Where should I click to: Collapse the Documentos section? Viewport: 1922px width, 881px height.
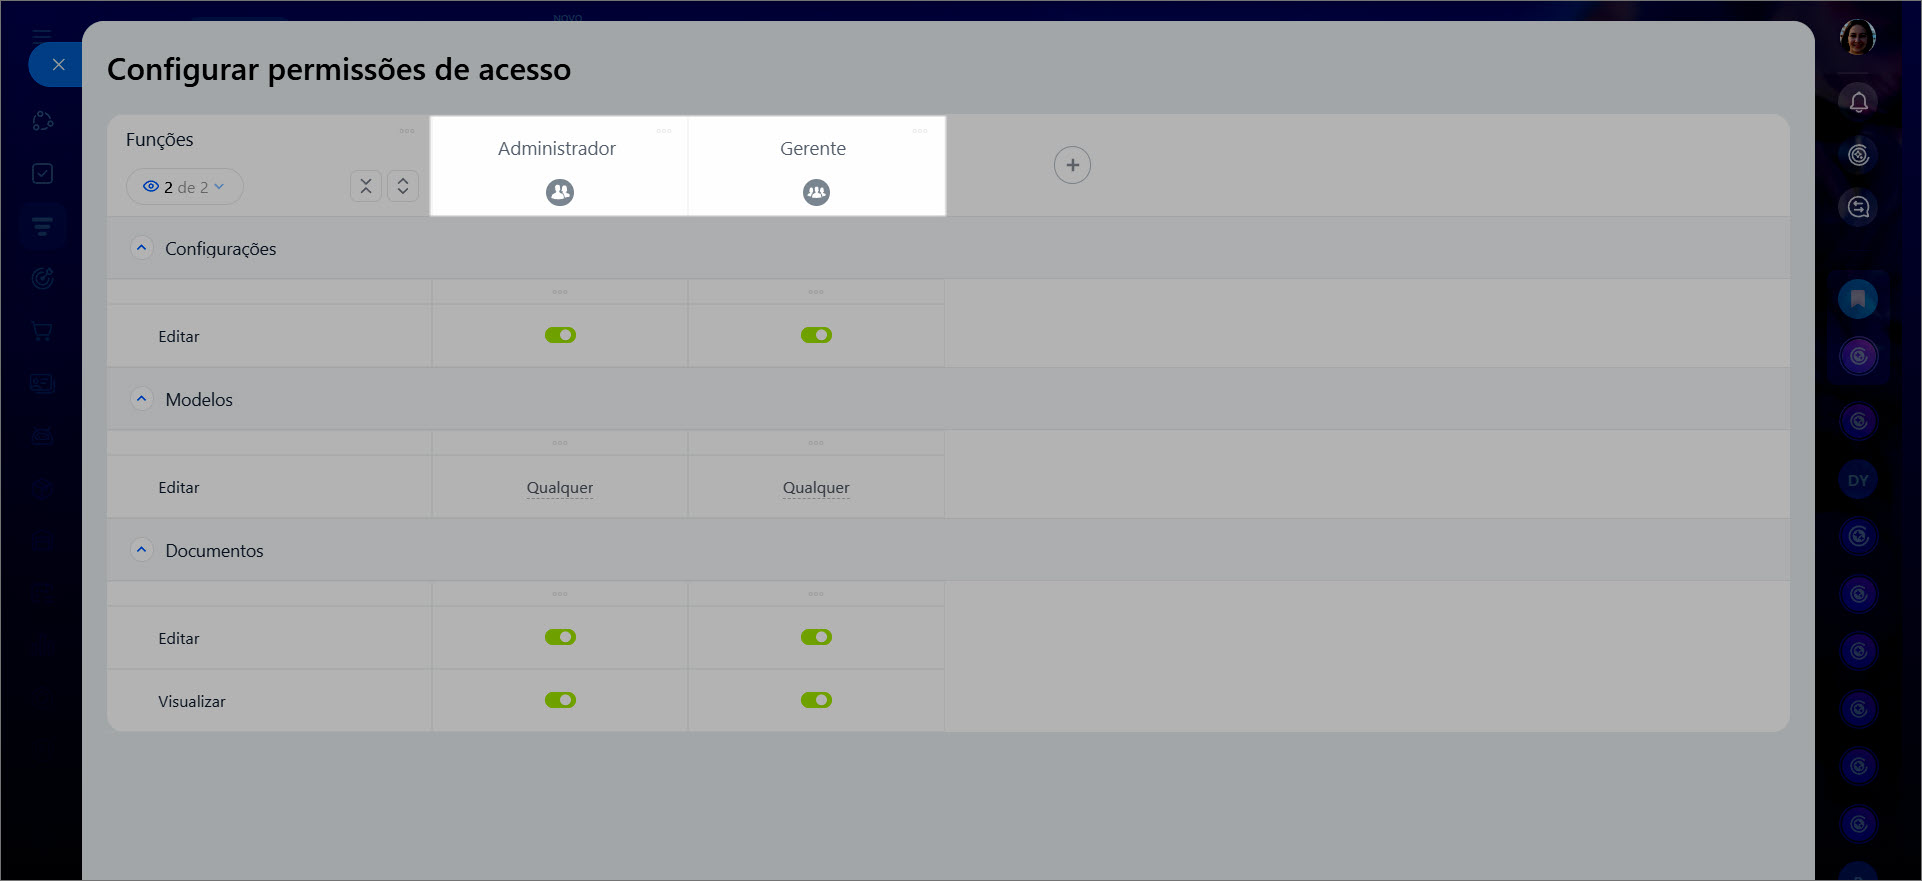142,550
